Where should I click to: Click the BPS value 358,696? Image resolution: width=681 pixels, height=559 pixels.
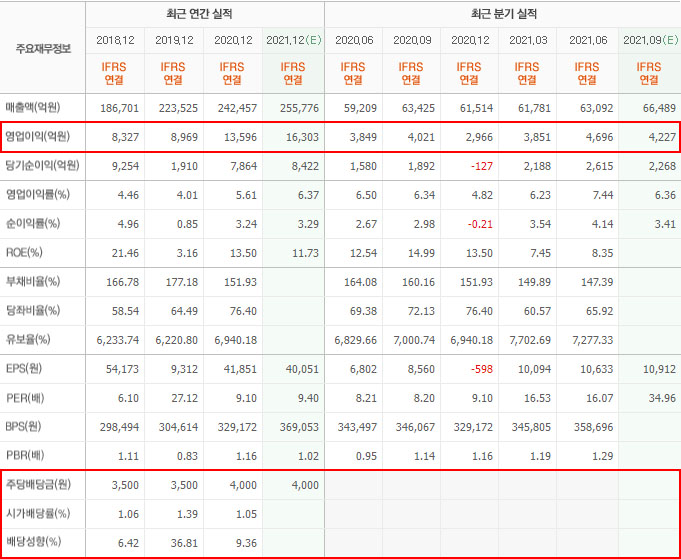(x=593, y=427)
